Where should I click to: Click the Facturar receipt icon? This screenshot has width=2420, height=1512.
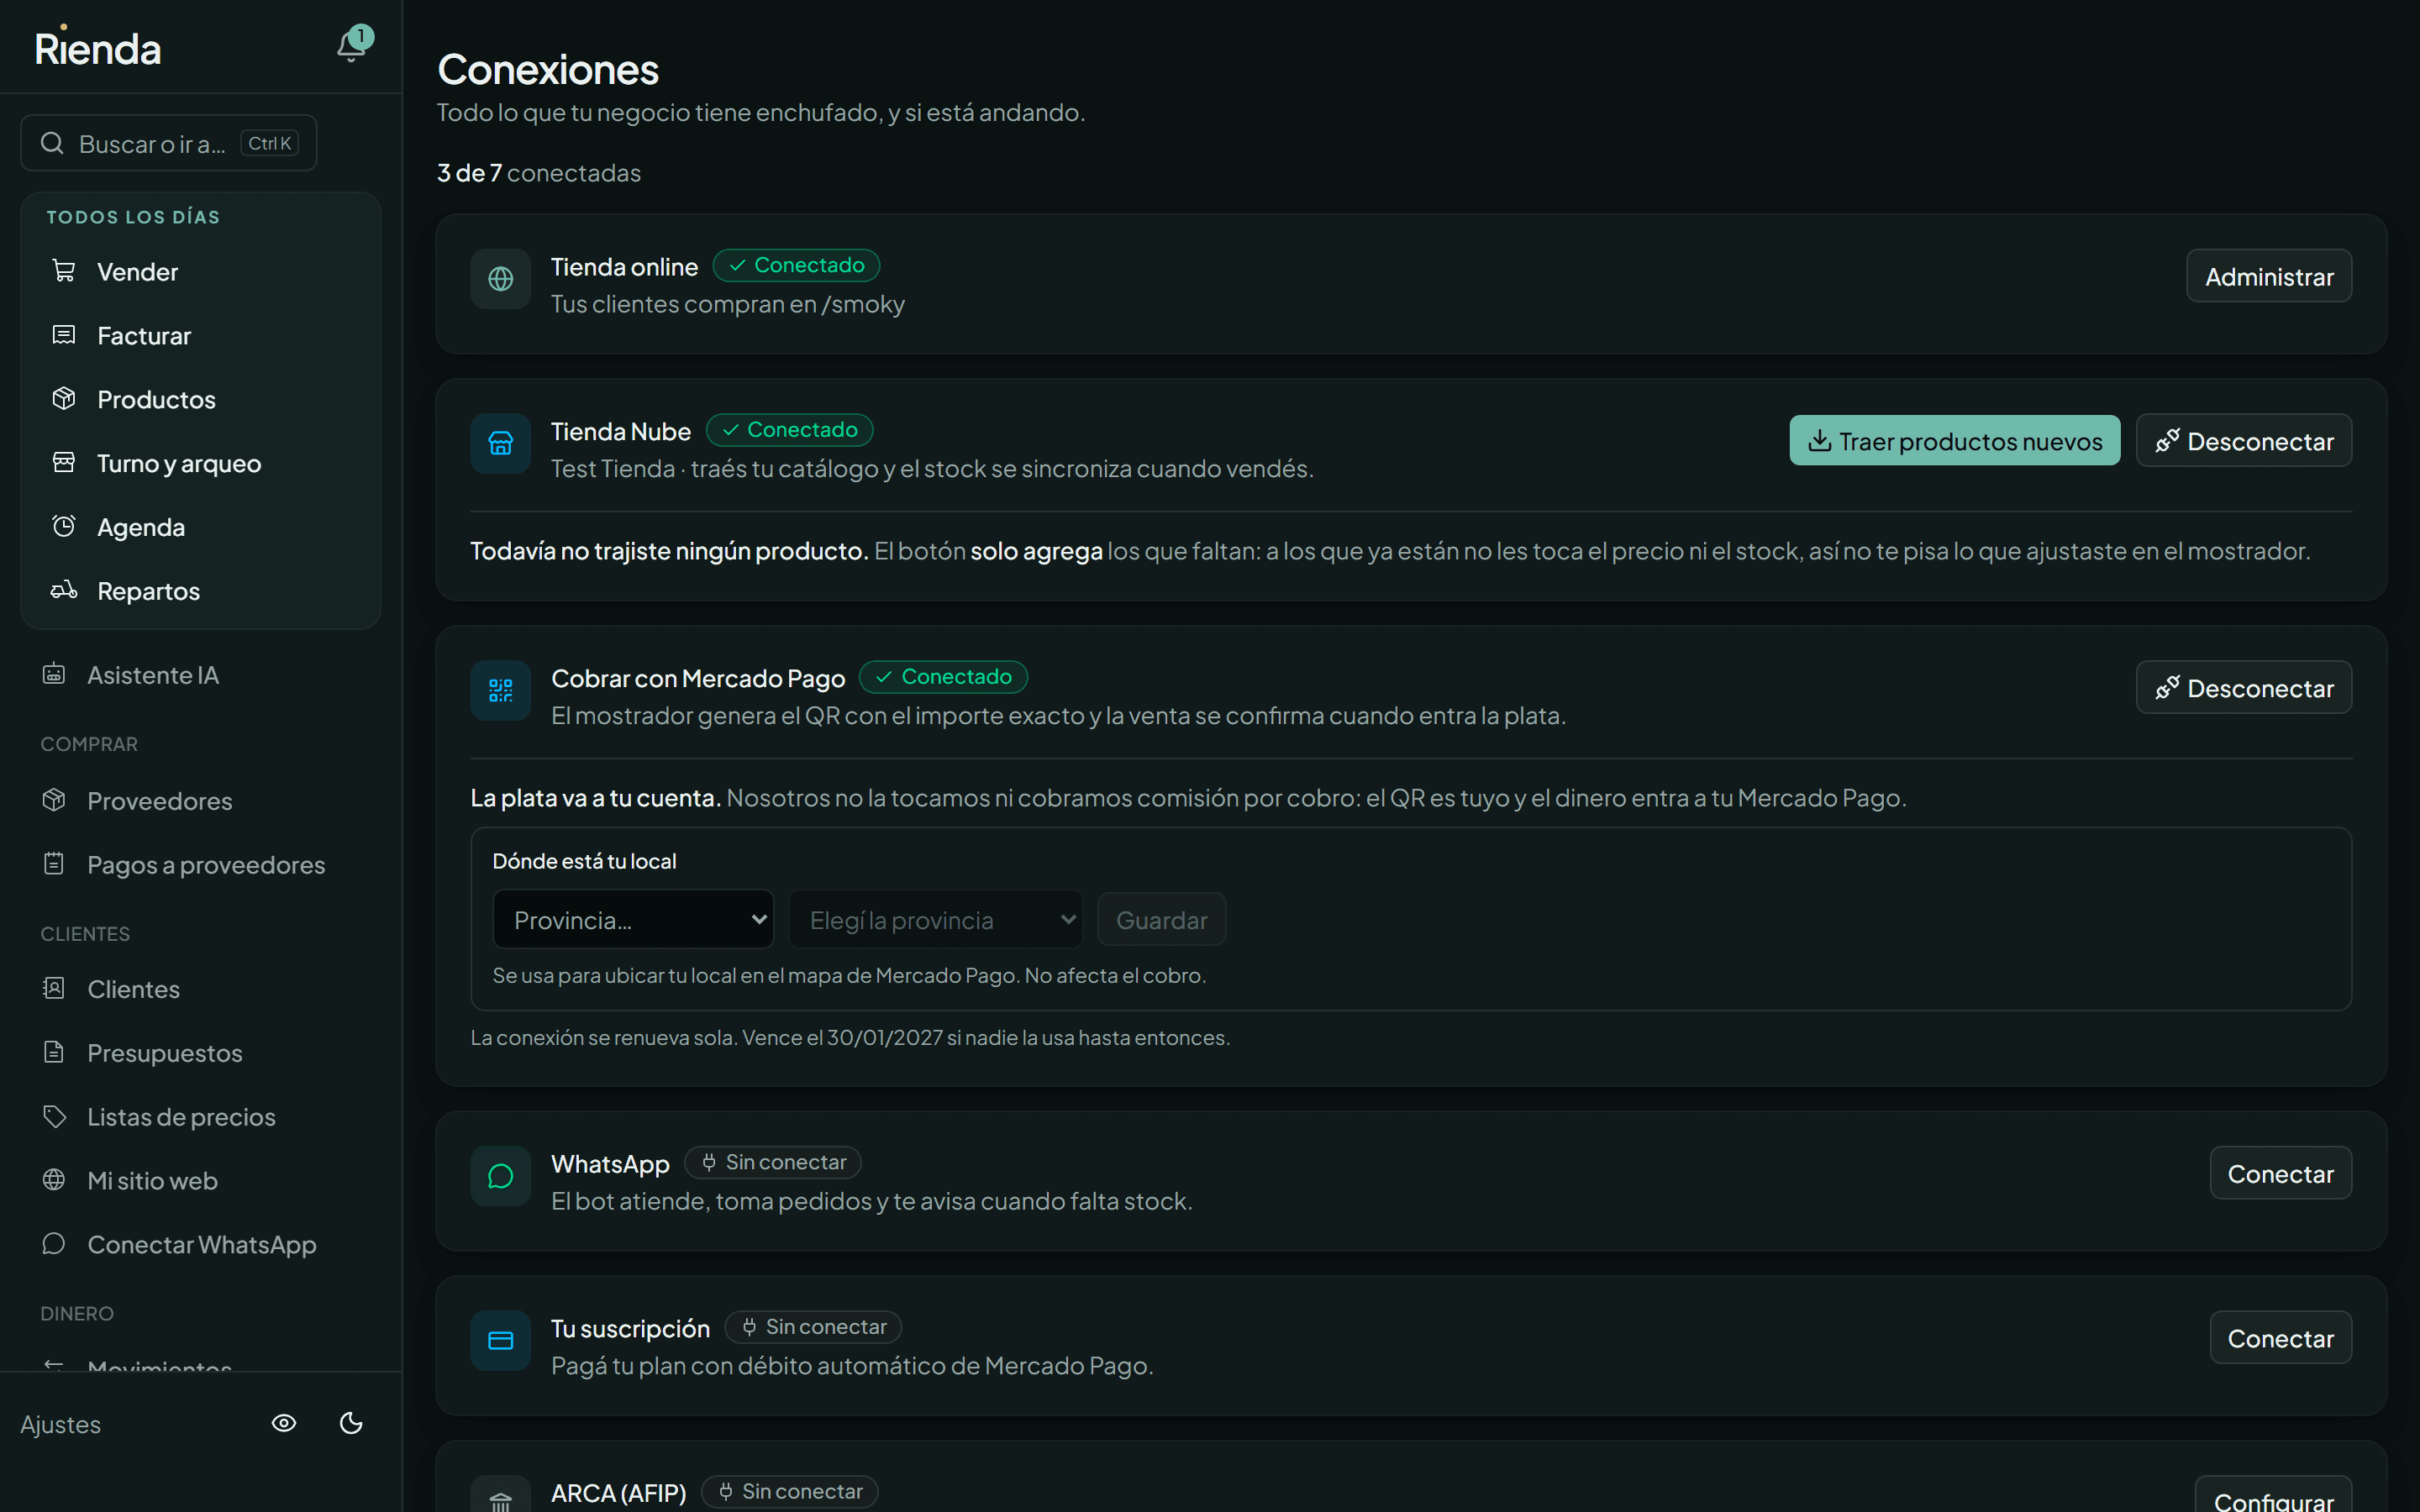pos(64,335)
